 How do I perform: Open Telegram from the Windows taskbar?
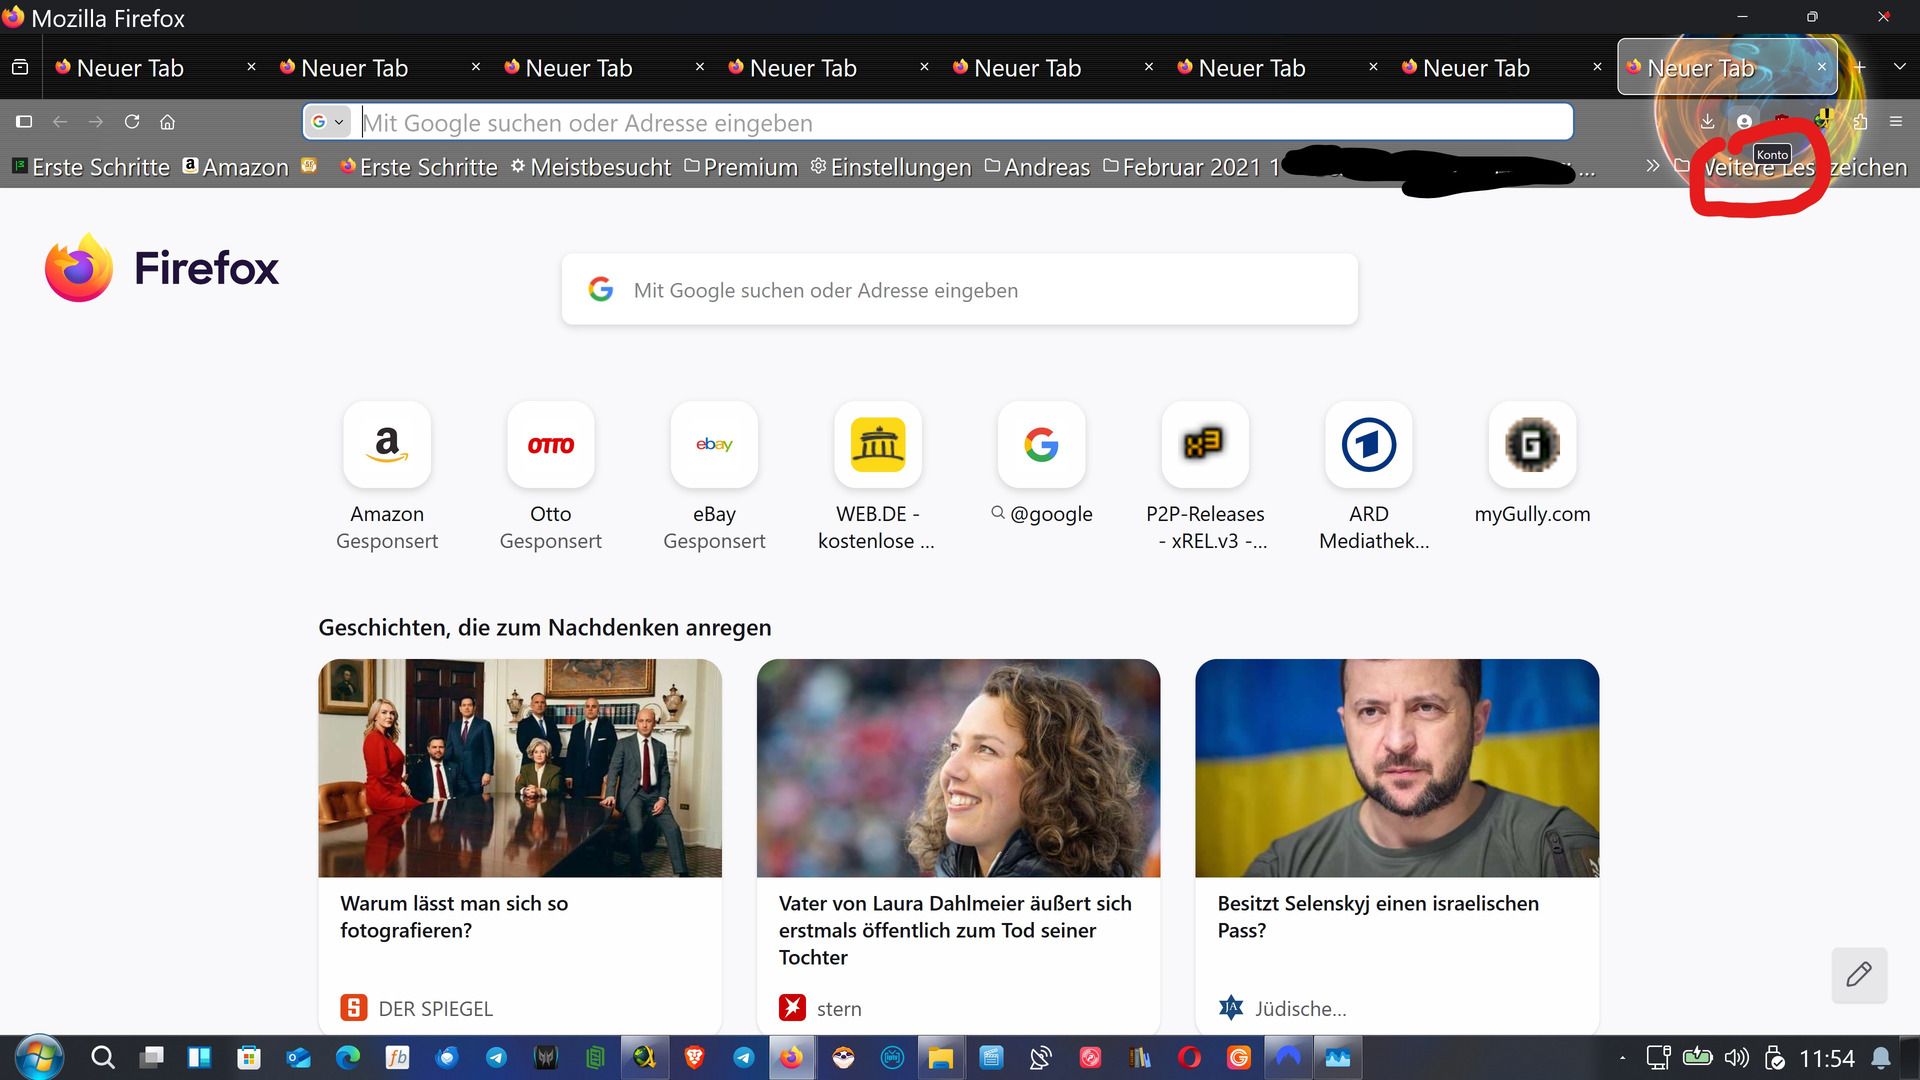[x=496, y=1058]
